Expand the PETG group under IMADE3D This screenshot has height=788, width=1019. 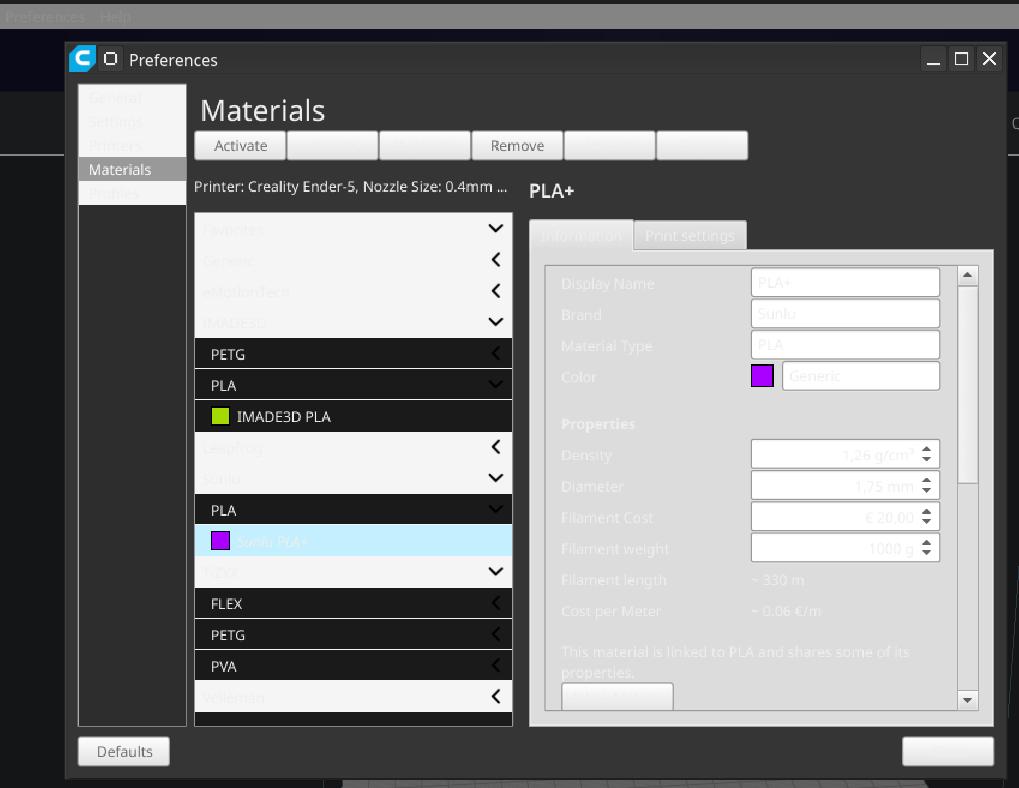tap(496, 353)
